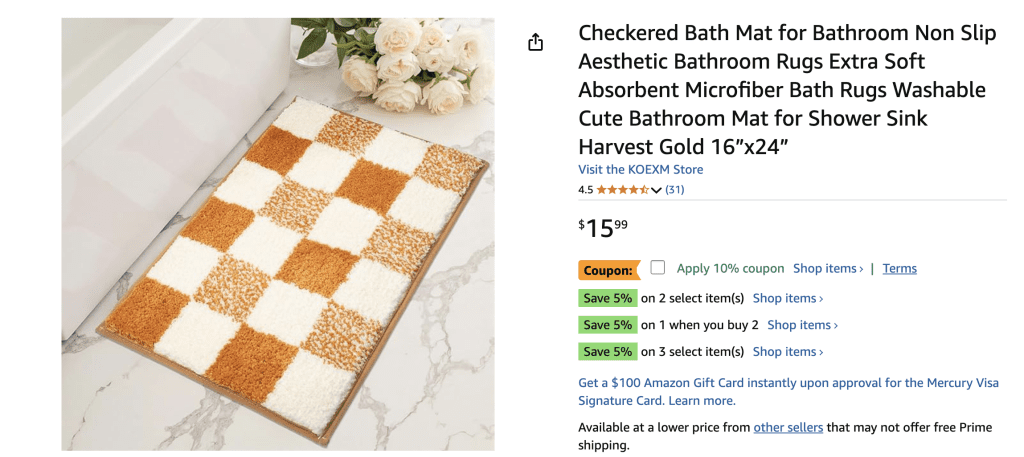1024x457 pixels.
Task: Visit the KOEXM Store link
Action: (641, 170)
